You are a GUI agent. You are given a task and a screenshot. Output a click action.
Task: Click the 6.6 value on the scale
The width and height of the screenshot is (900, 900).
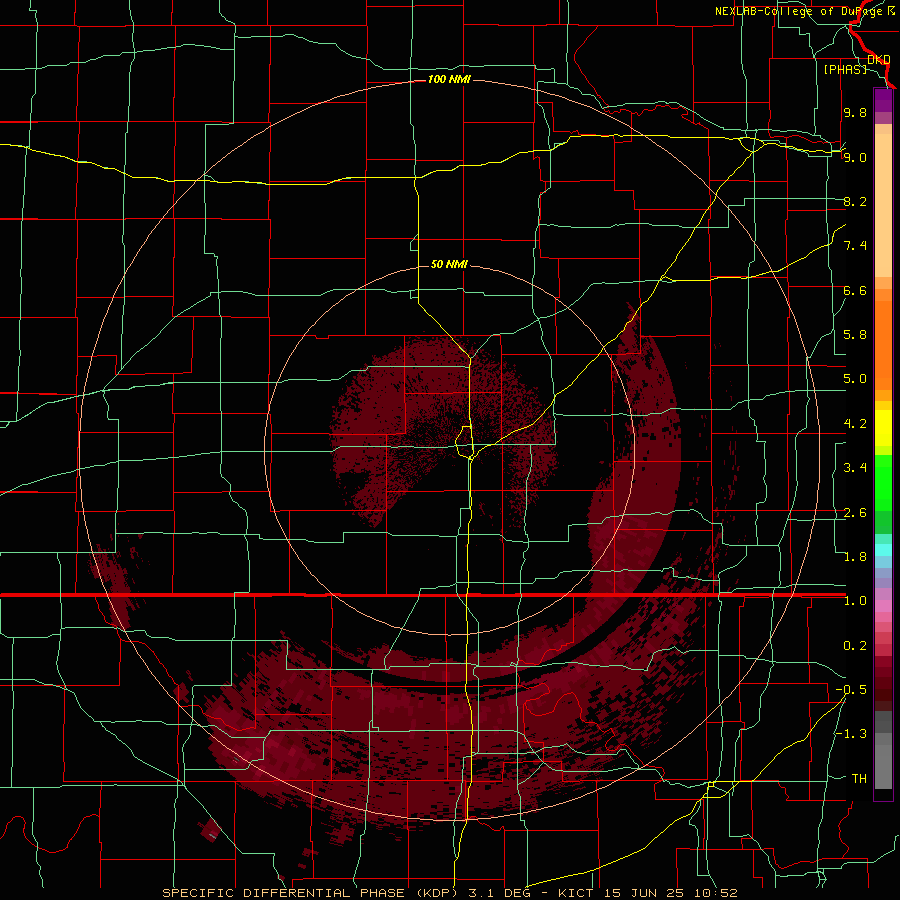tap(855, 290)
